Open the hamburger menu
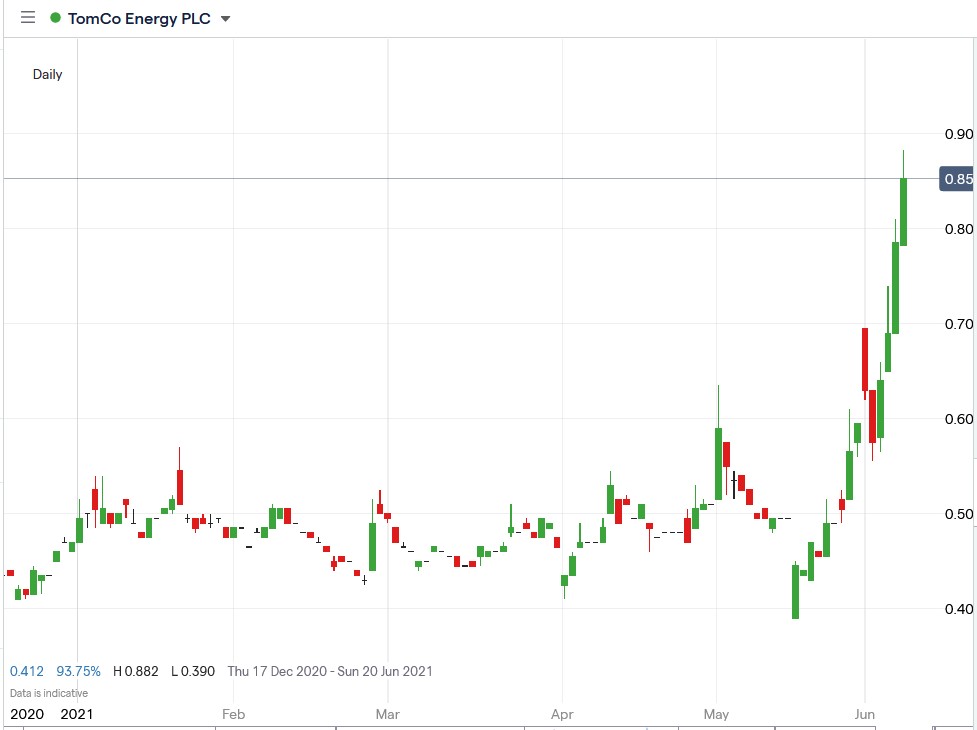This screenshot has width=977, height=730. pyautogui.click(x=27, y=17)
